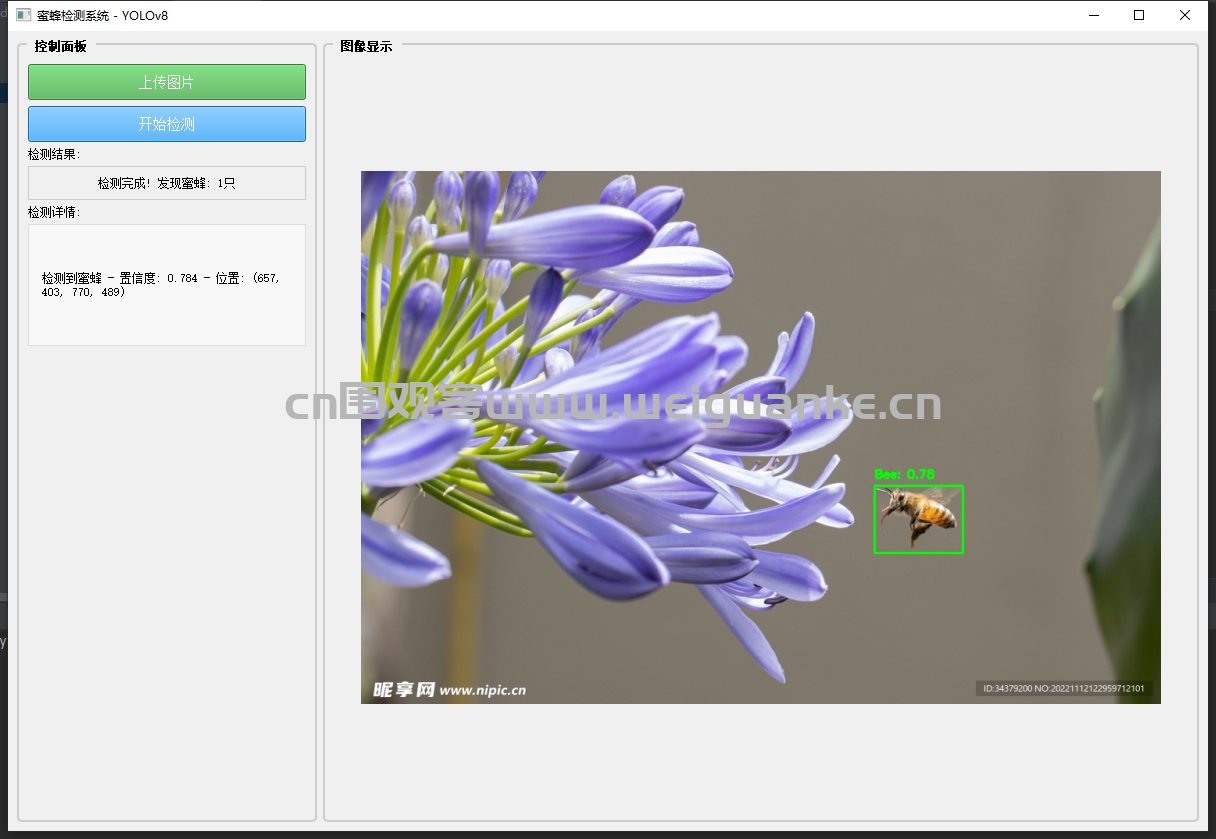
Task: Click the green 'Bee: 0.78' confidence label
Action: click(x=904, y=475)
